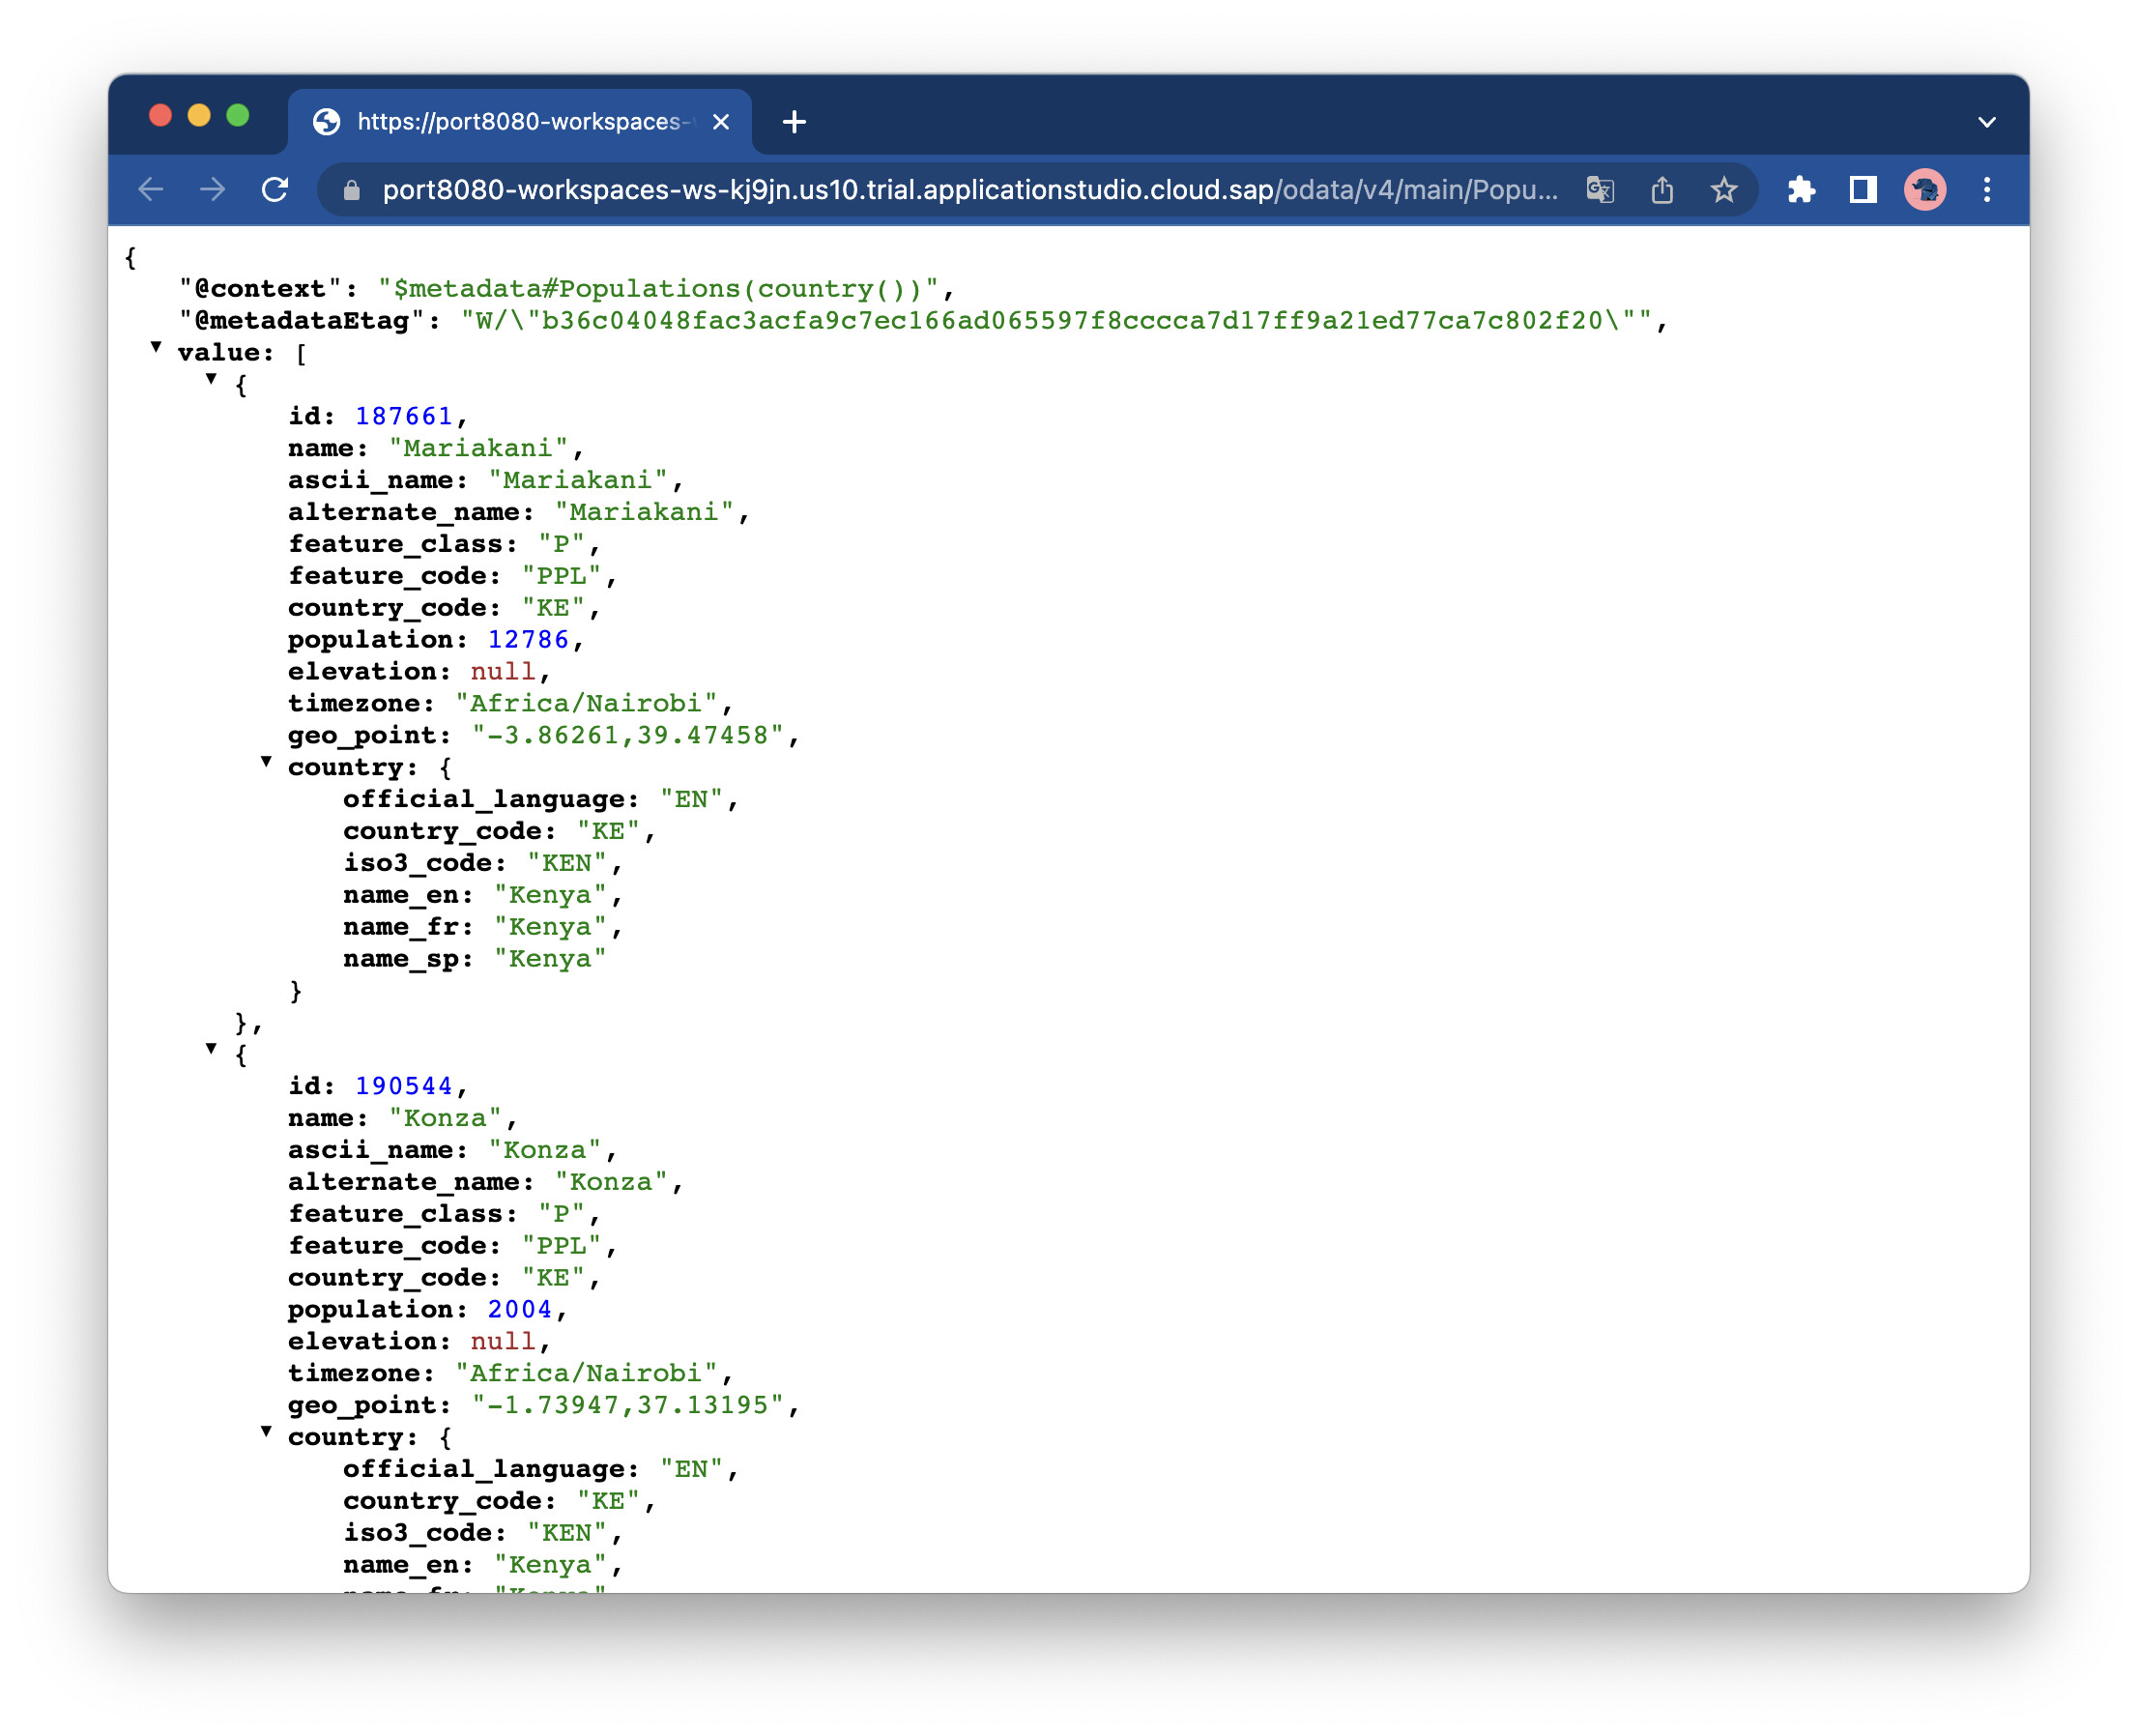Collapse the value array triangle
Image resolution: width=2138 pixels, height=1736 pixels.
(156, 347)
